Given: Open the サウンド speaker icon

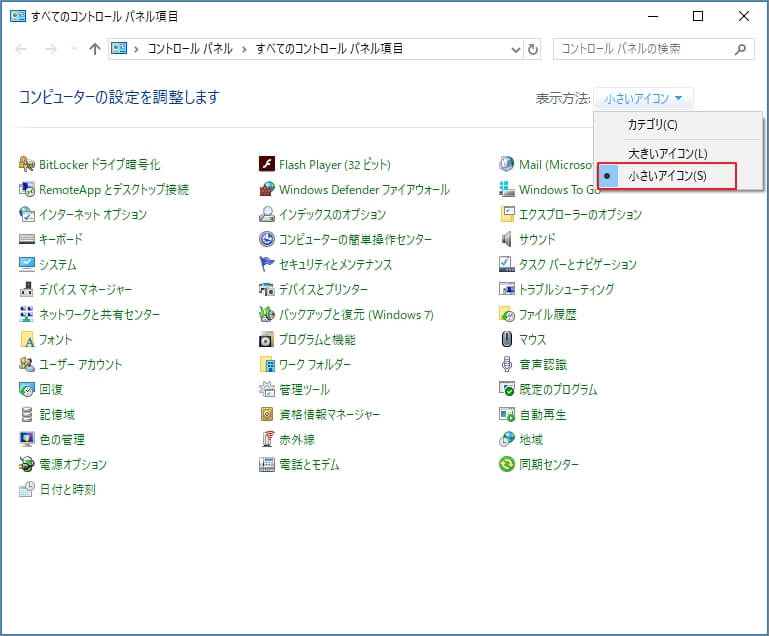Looking at the screenshot, I should click(507, 239).
